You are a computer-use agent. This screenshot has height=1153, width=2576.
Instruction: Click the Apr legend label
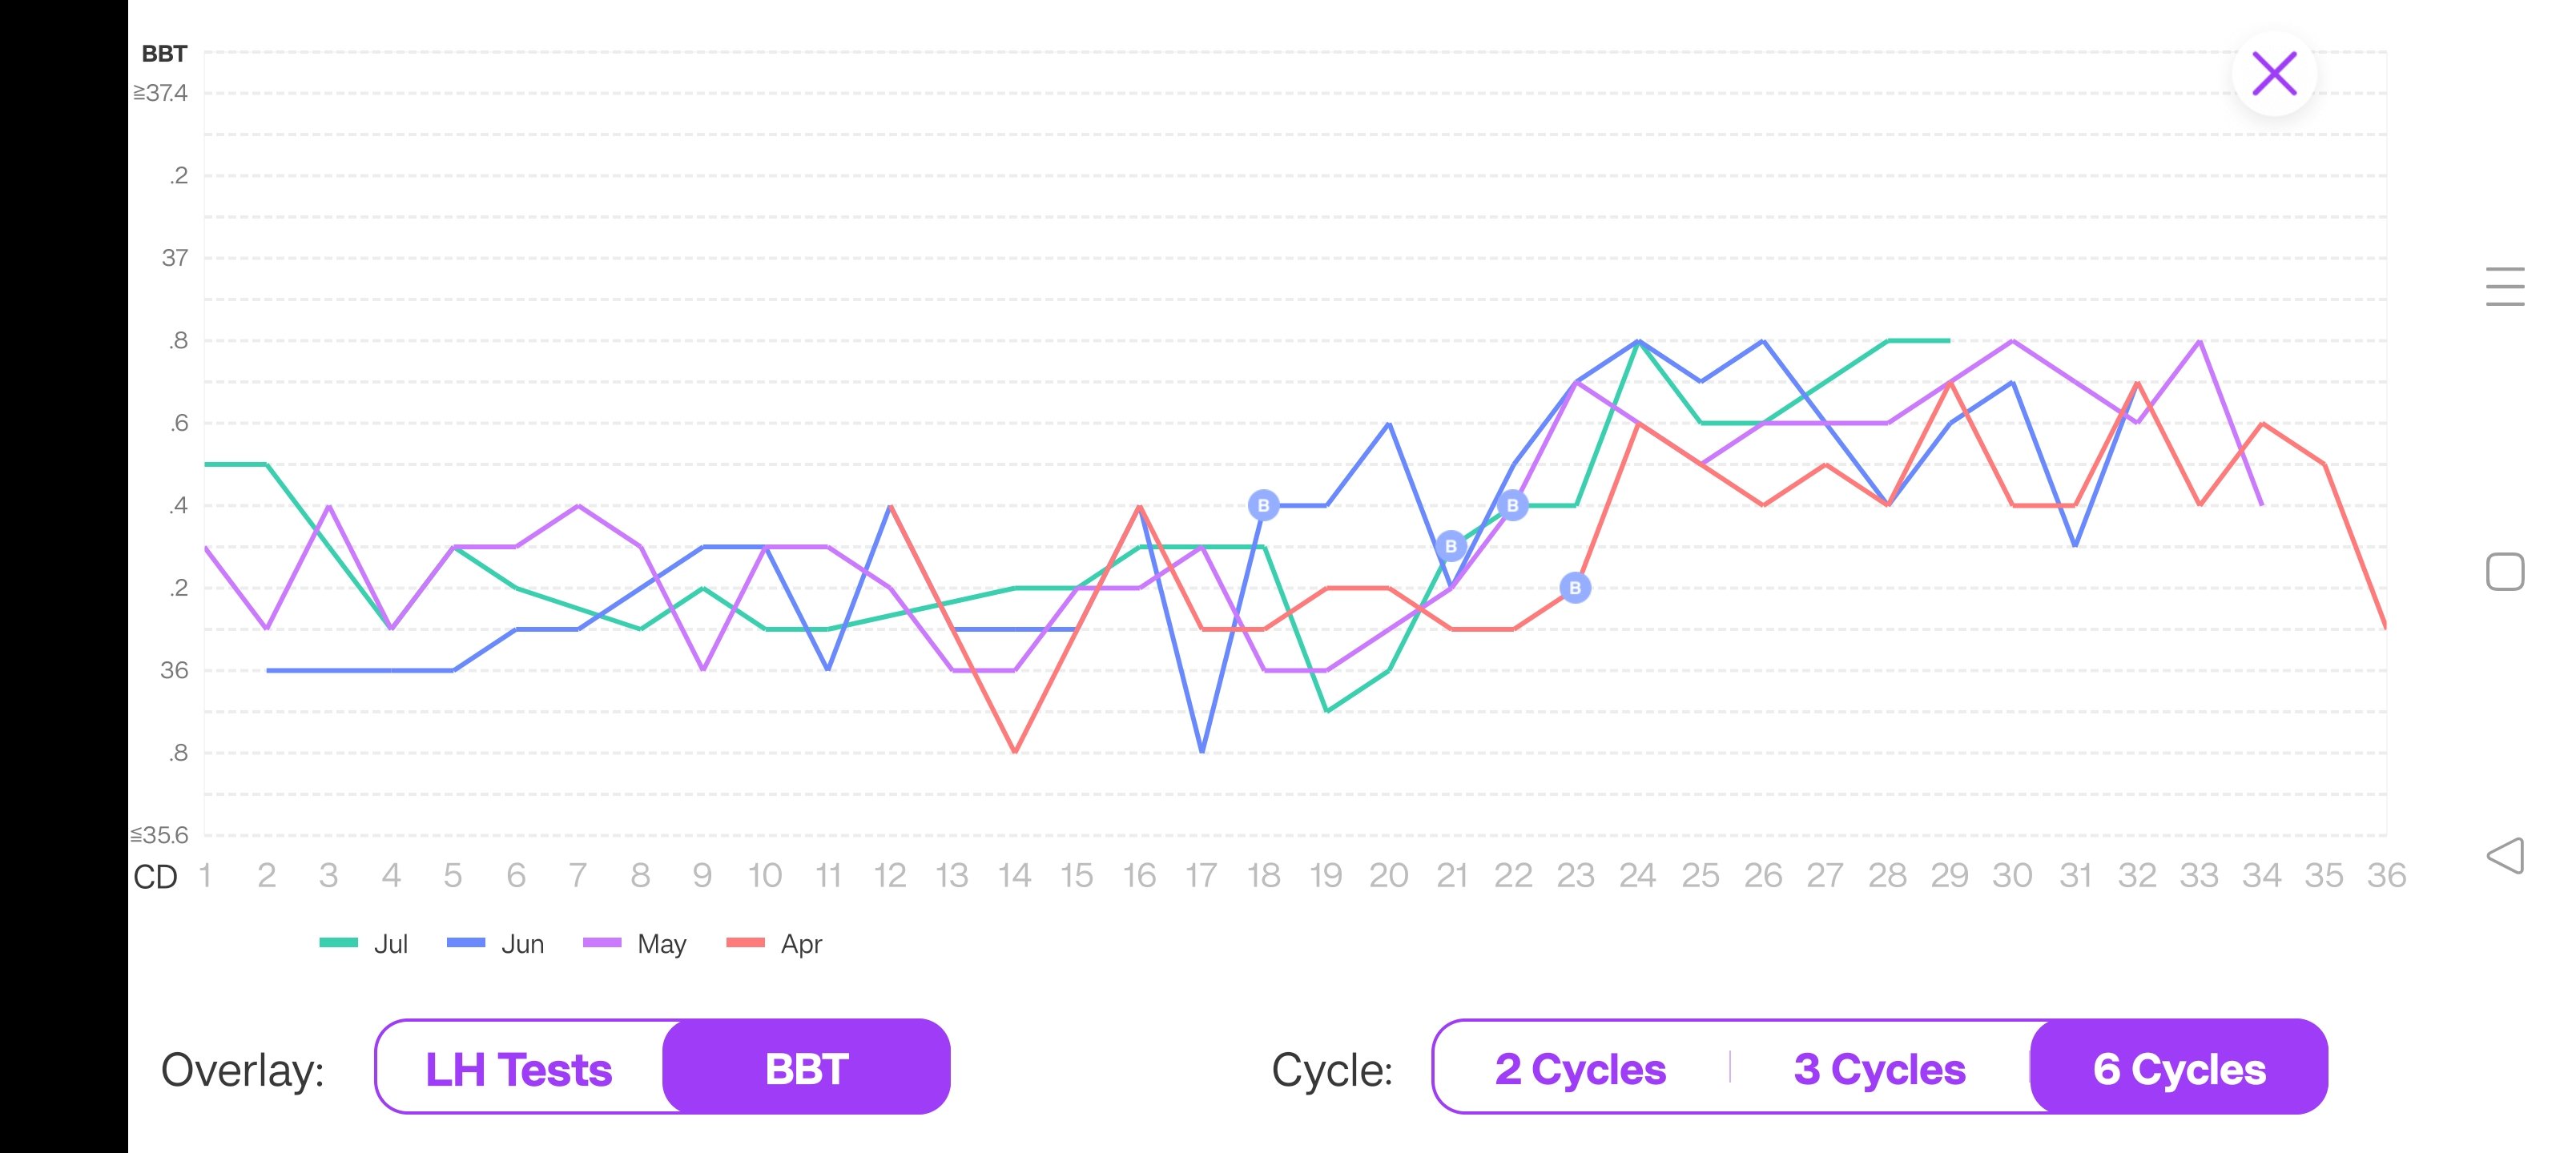pyautogui.click(x=801, y=944)
